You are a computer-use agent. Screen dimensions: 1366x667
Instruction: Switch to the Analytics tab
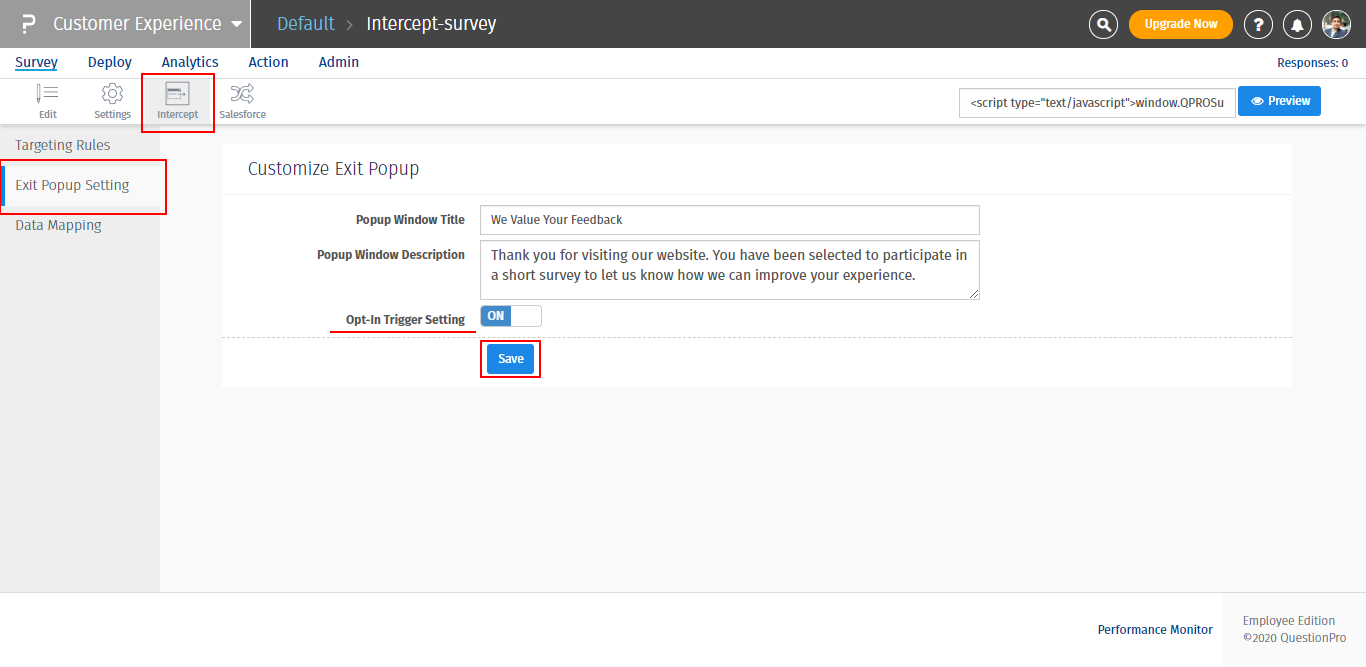click(190, 61)
